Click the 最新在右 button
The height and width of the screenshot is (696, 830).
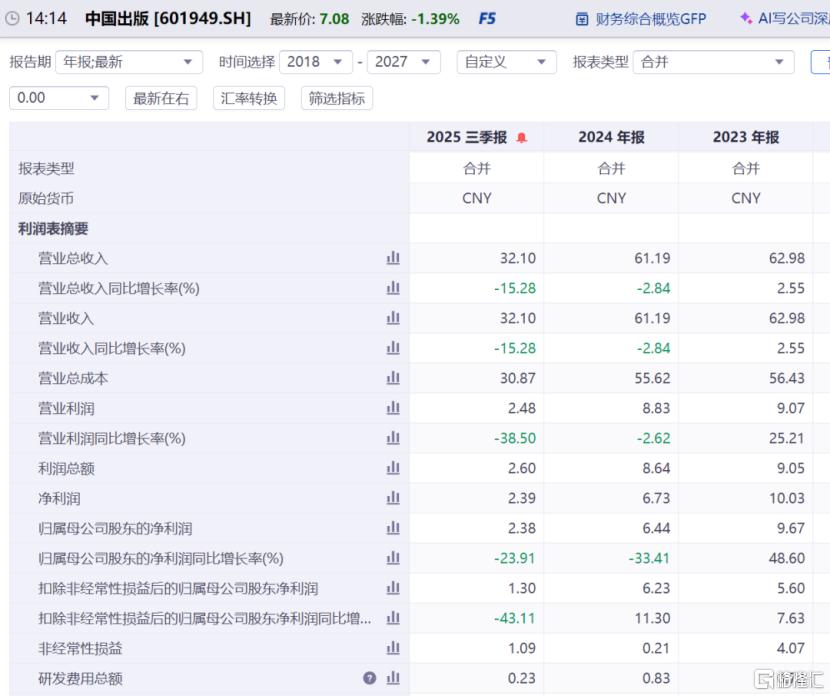(x=161, y=98)
